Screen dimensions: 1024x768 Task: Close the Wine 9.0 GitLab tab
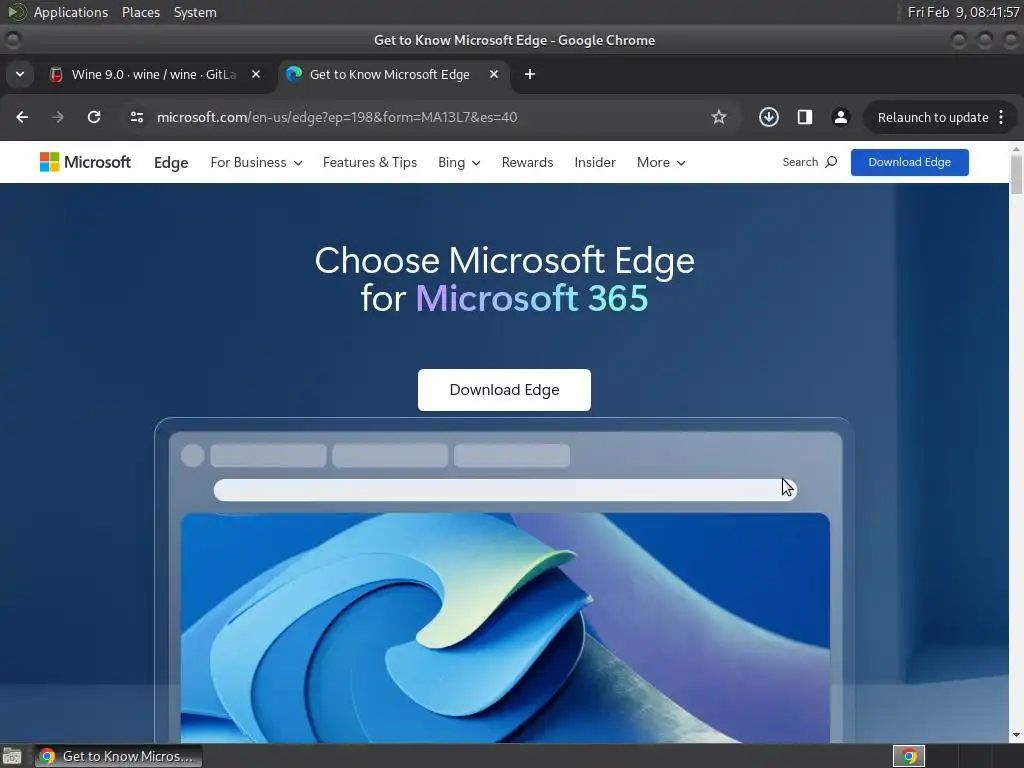pyautogui.click(x=256, y=74)
